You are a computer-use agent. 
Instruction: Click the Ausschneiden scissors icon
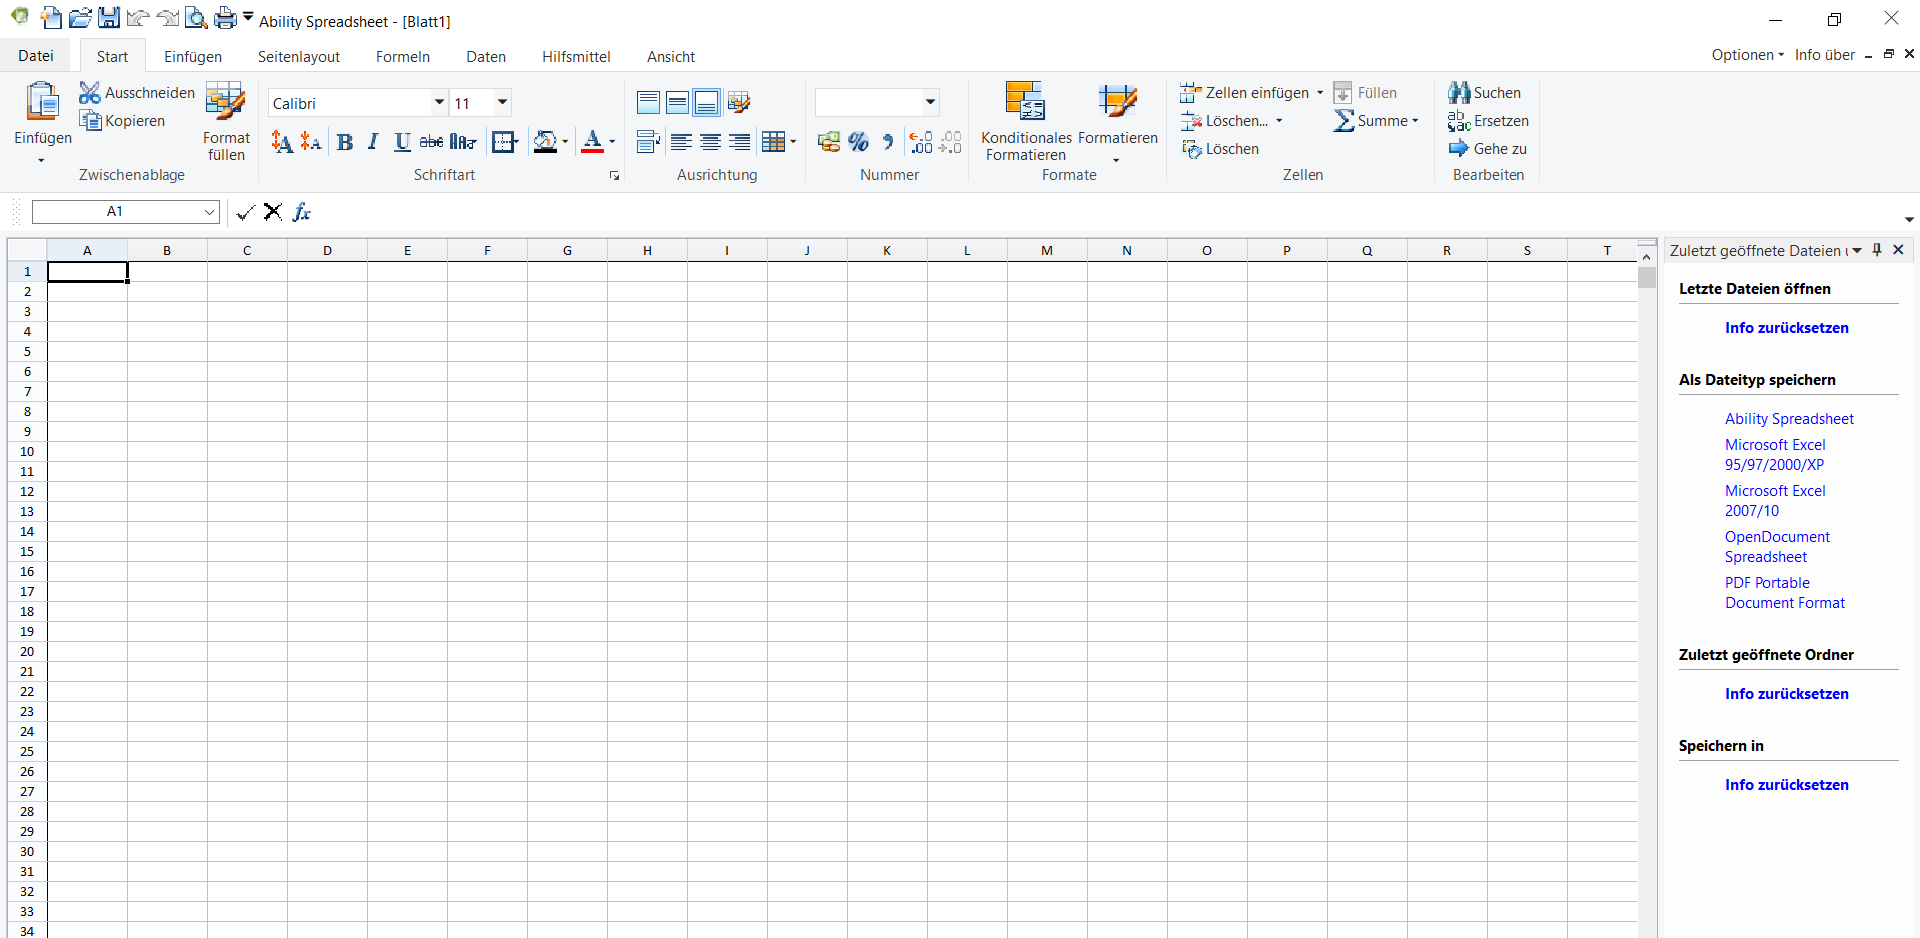[90, 93]
